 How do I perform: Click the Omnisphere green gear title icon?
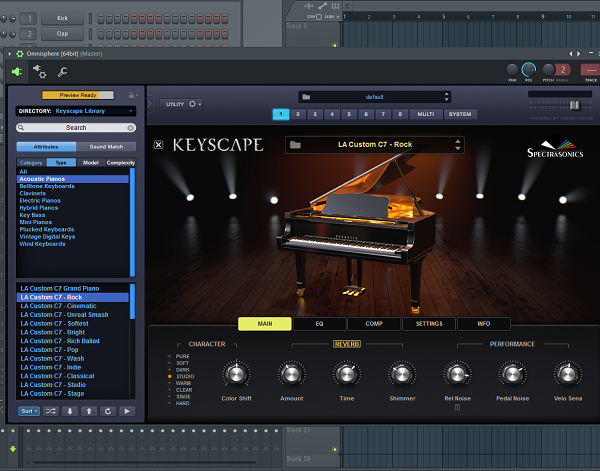pyautogui.click(x=20, y=54)
